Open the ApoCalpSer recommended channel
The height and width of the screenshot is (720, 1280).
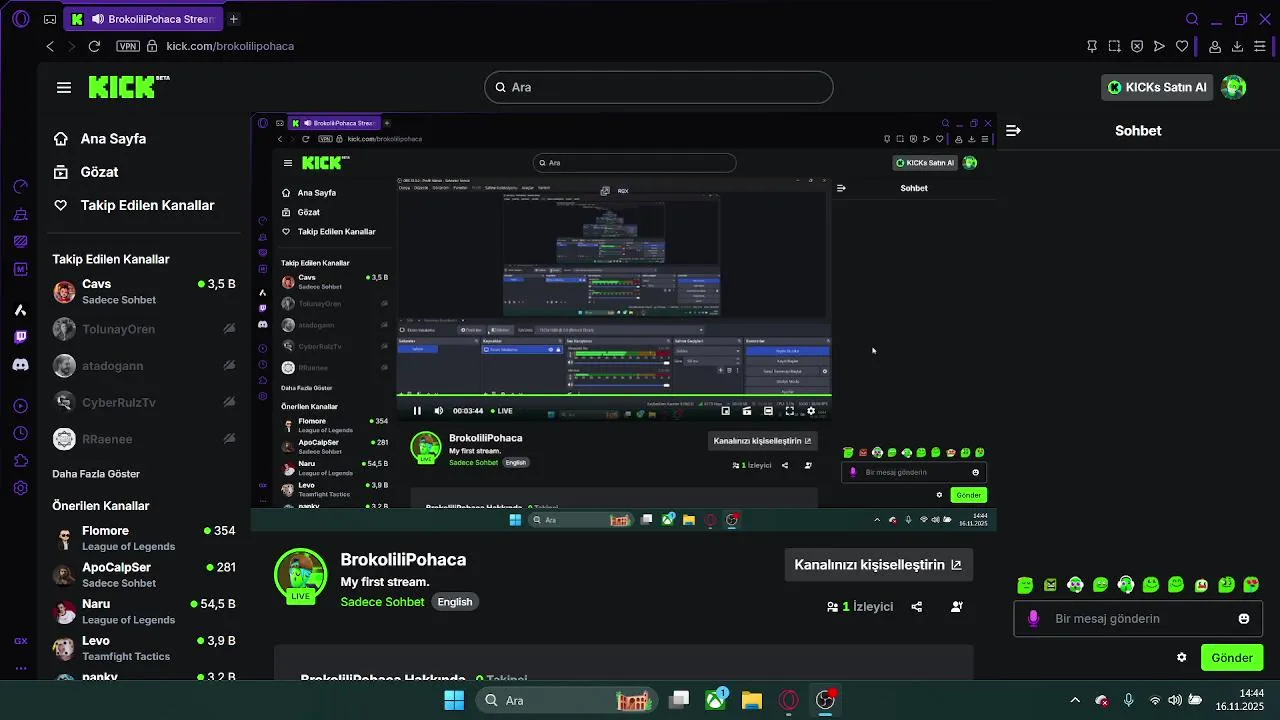(x=144, y=575)
